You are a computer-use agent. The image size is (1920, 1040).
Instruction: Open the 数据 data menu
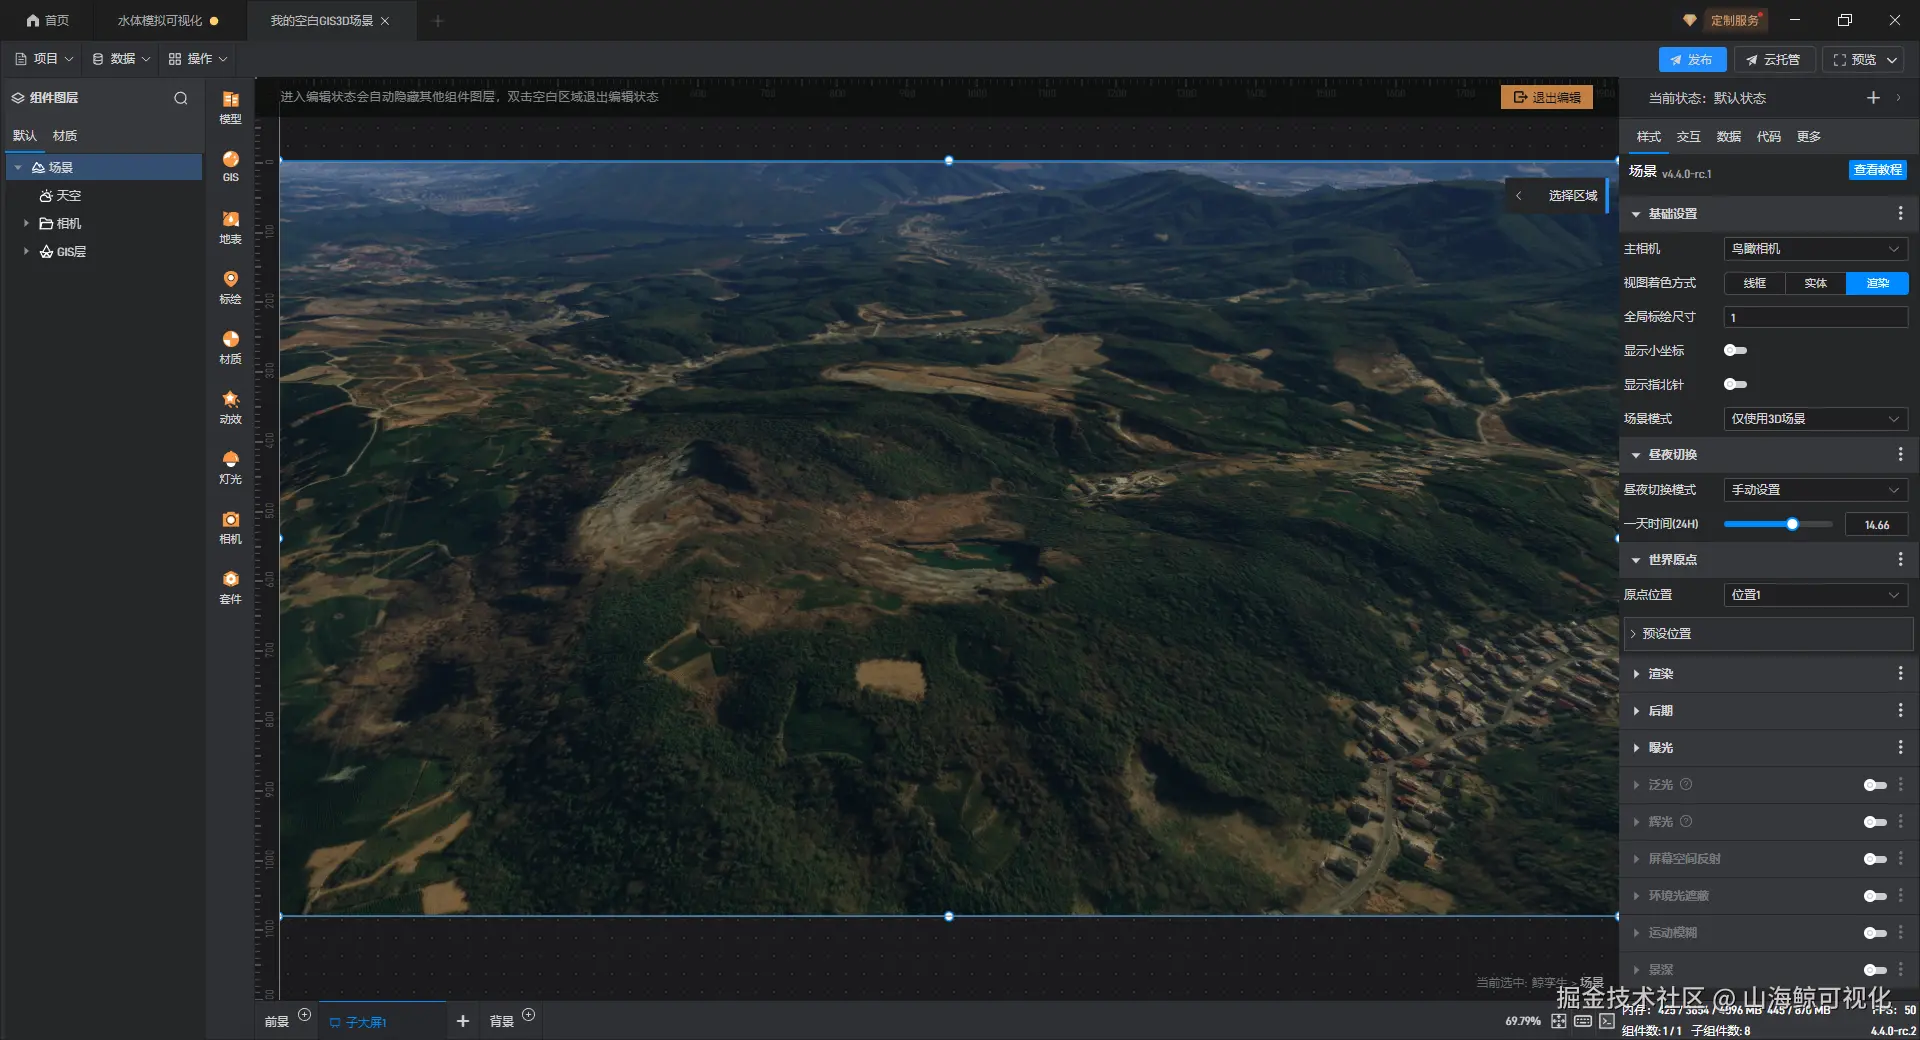tap(121, 59)
